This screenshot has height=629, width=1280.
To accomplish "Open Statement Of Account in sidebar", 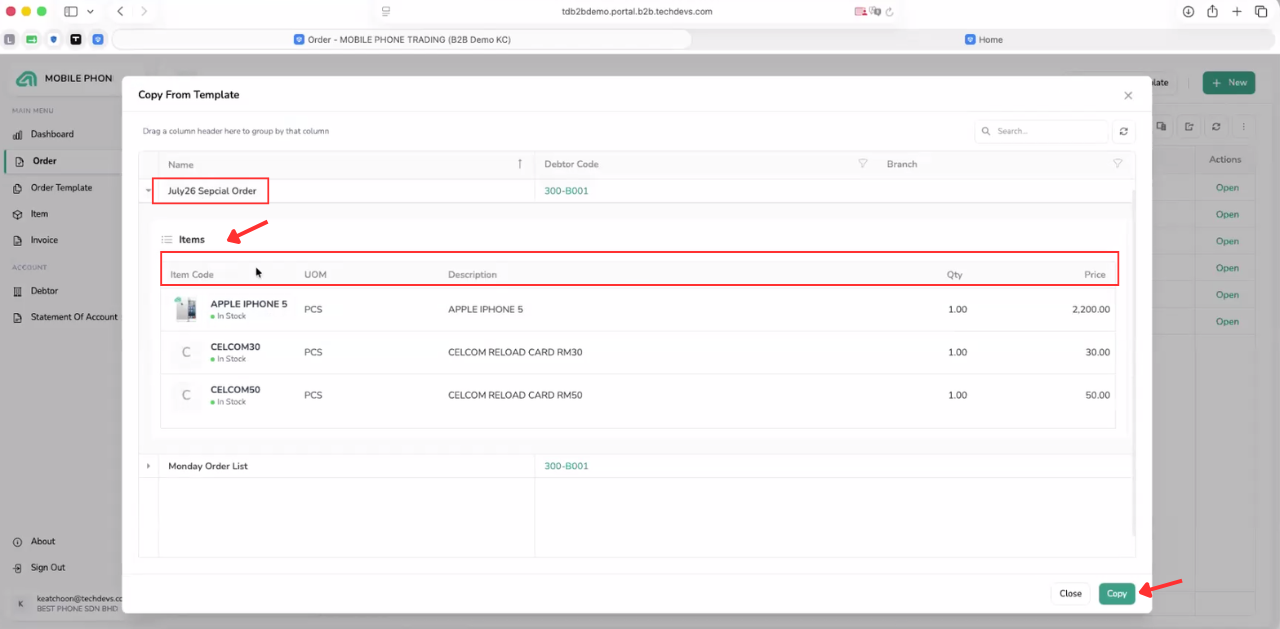I will coord(74,317).
